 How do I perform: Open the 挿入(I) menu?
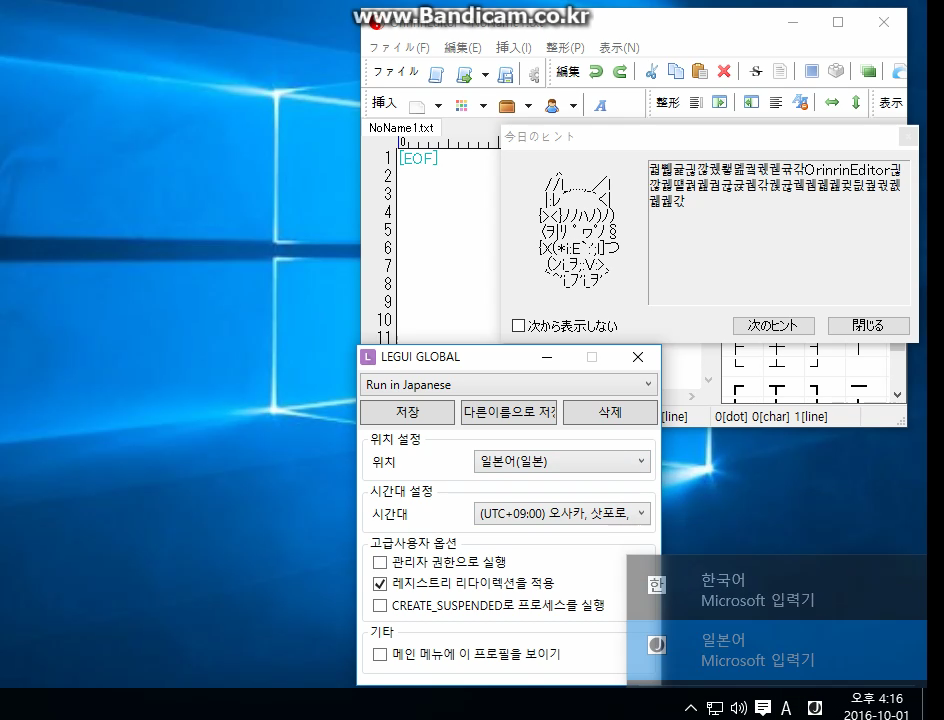[514, 48]
